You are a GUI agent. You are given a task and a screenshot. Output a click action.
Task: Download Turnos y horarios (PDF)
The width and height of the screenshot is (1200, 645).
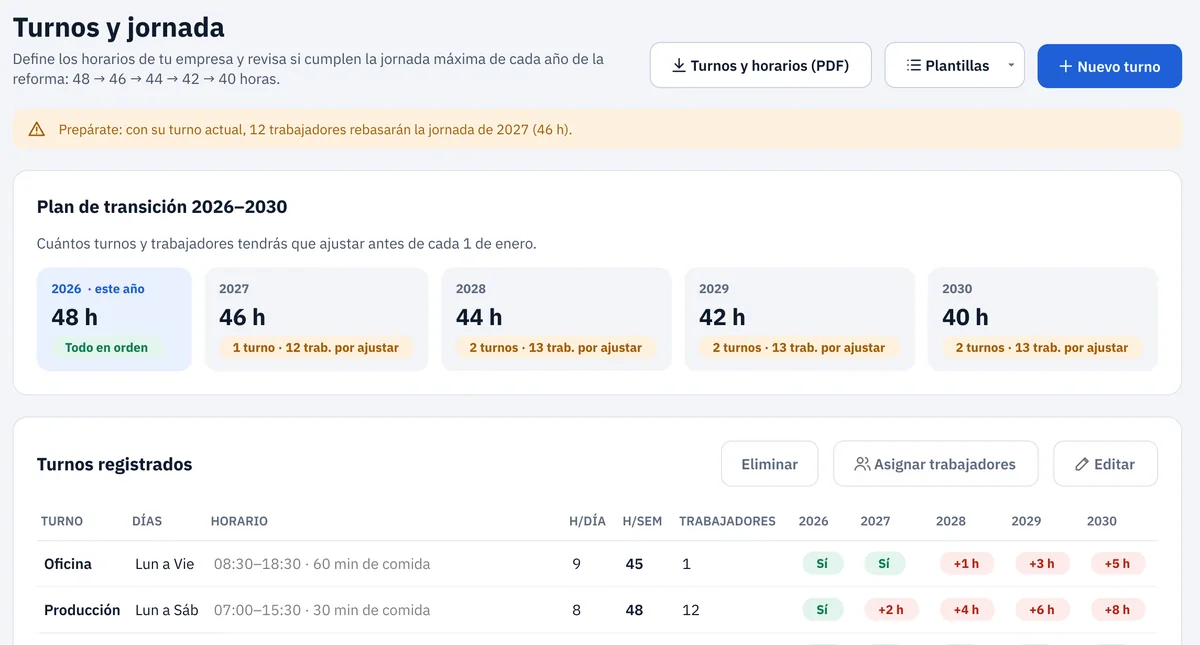[761, 66]
